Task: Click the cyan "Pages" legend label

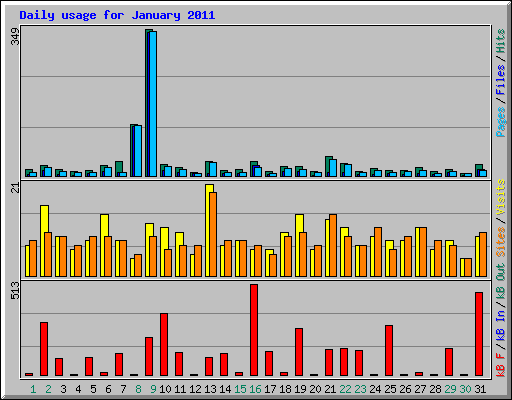Action: (x=500, y=122)
